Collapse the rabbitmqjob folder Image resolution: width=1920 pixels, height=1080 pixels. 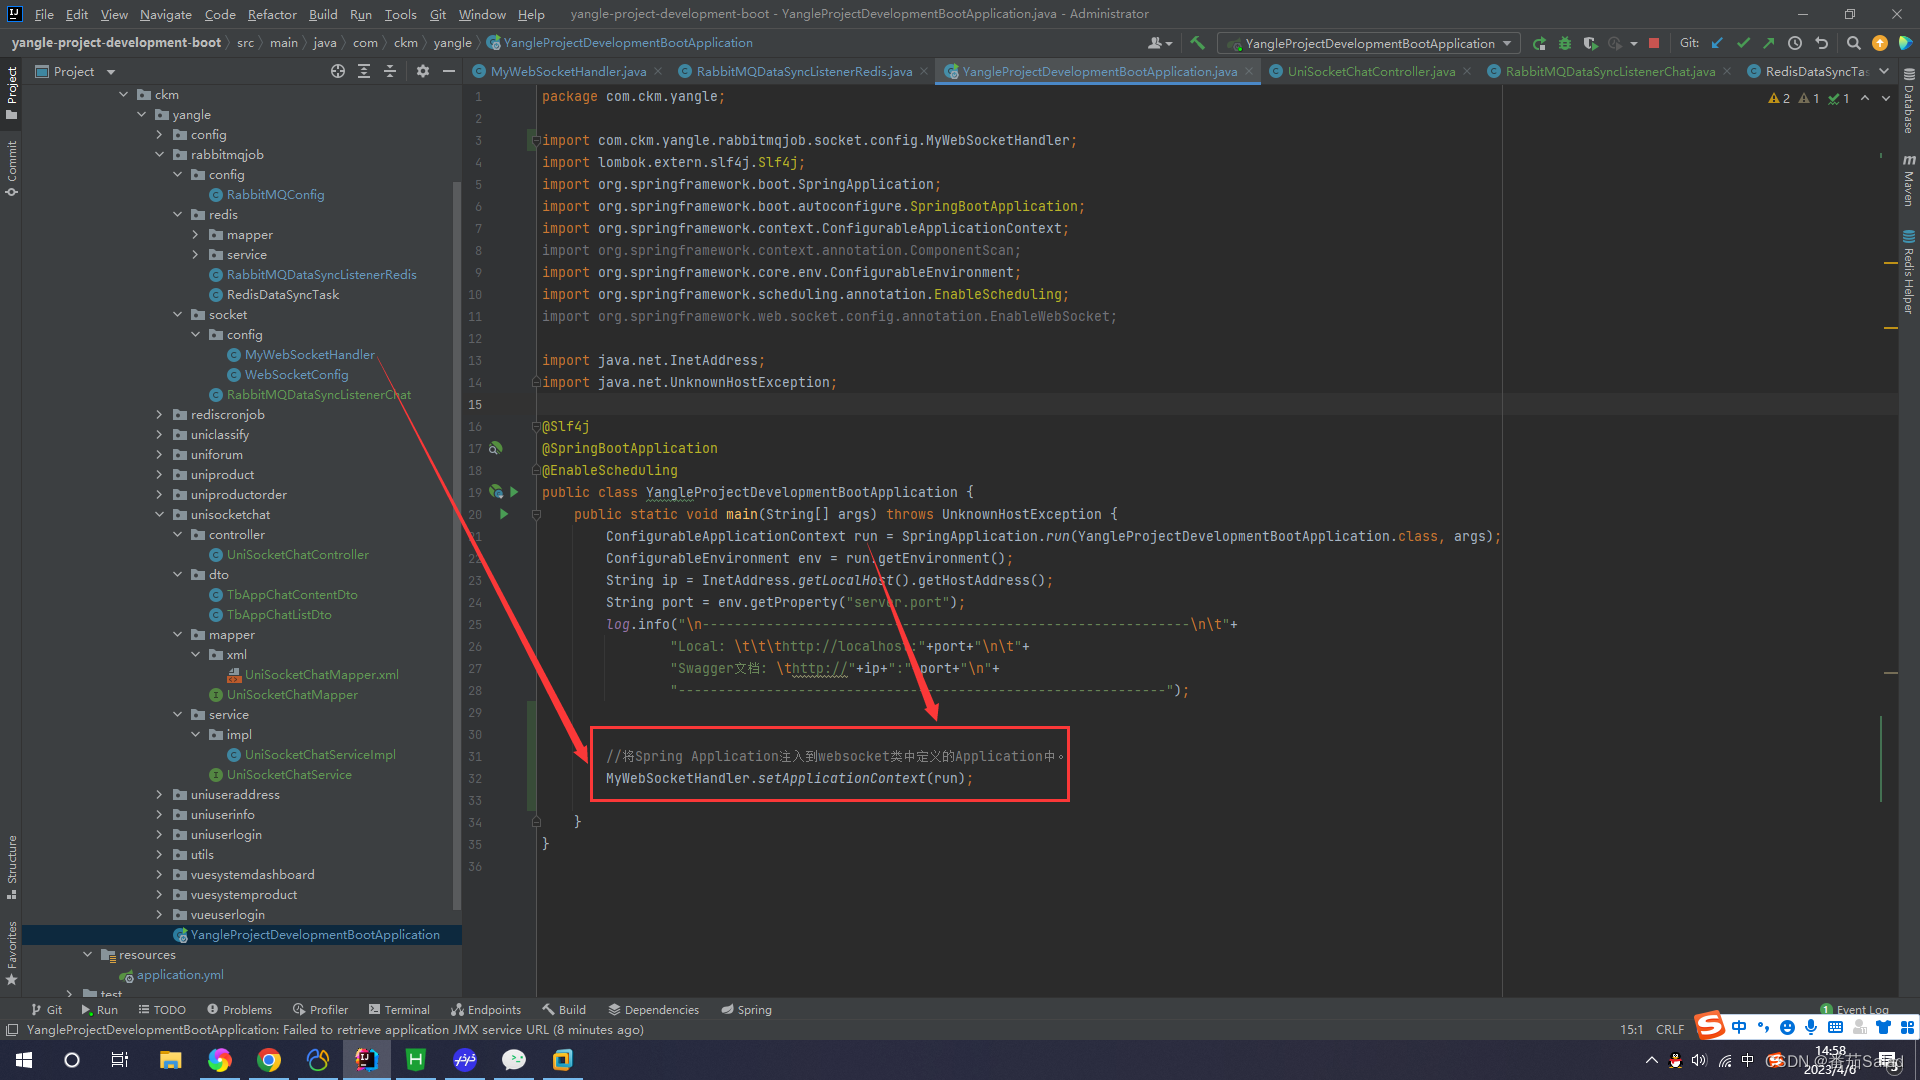click(x=159, y=155)
